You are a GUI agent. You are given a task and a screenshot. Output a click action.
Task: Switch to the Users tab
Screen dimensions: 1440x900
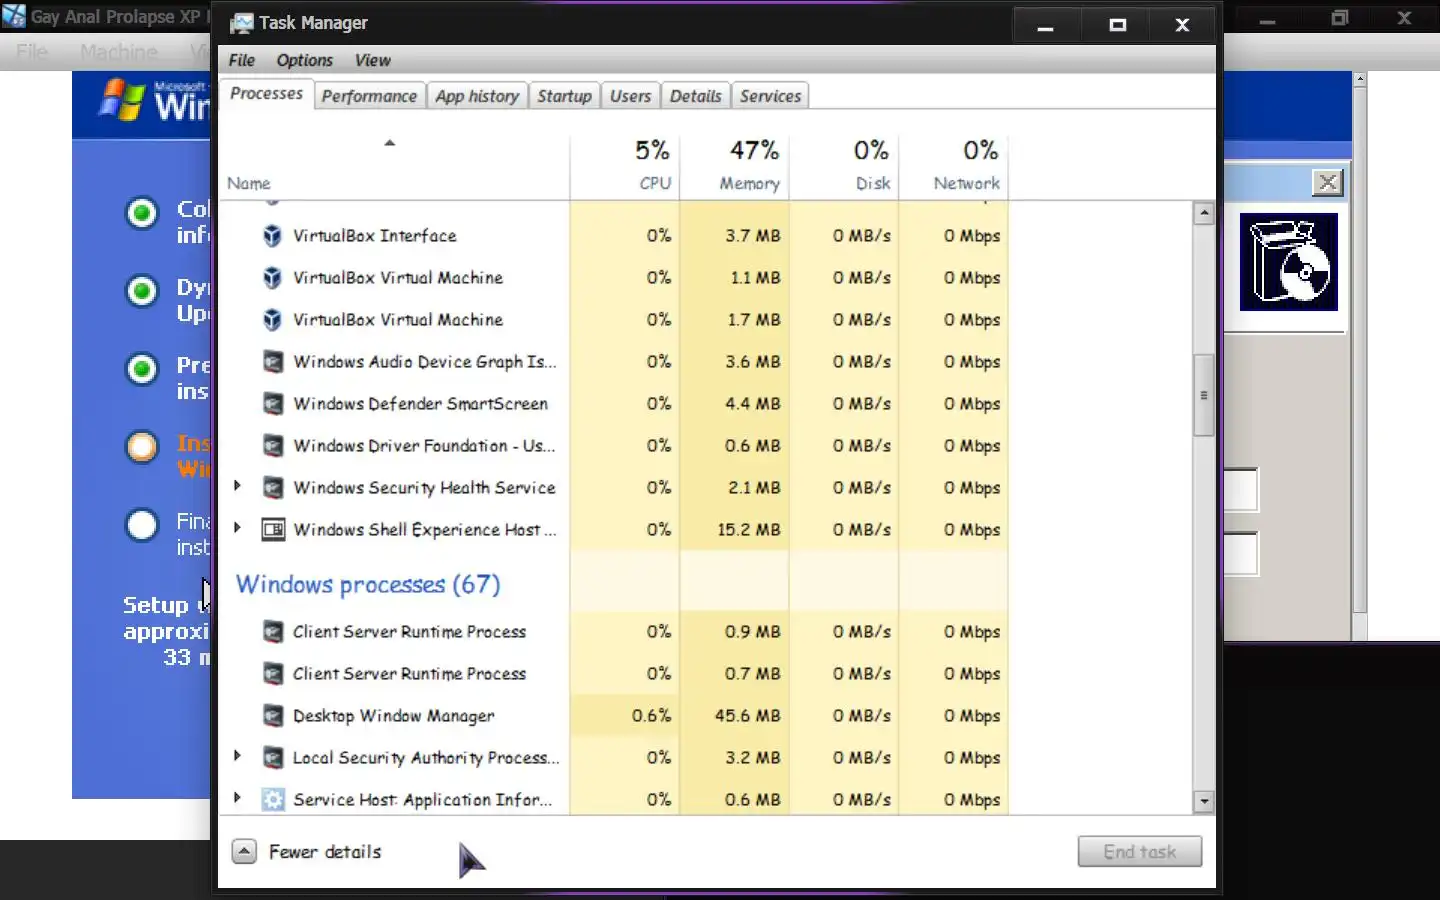point(630,96)
